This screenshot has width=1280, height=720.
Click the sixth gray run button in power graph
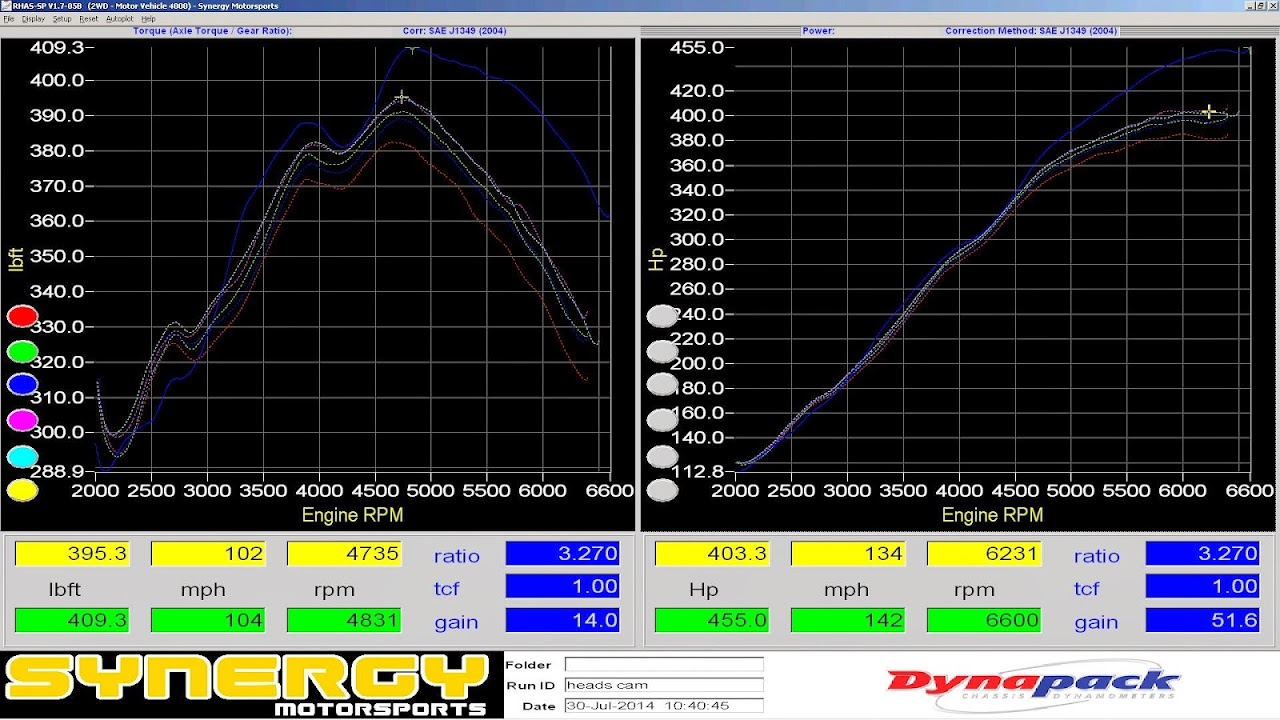click(662, 490)
